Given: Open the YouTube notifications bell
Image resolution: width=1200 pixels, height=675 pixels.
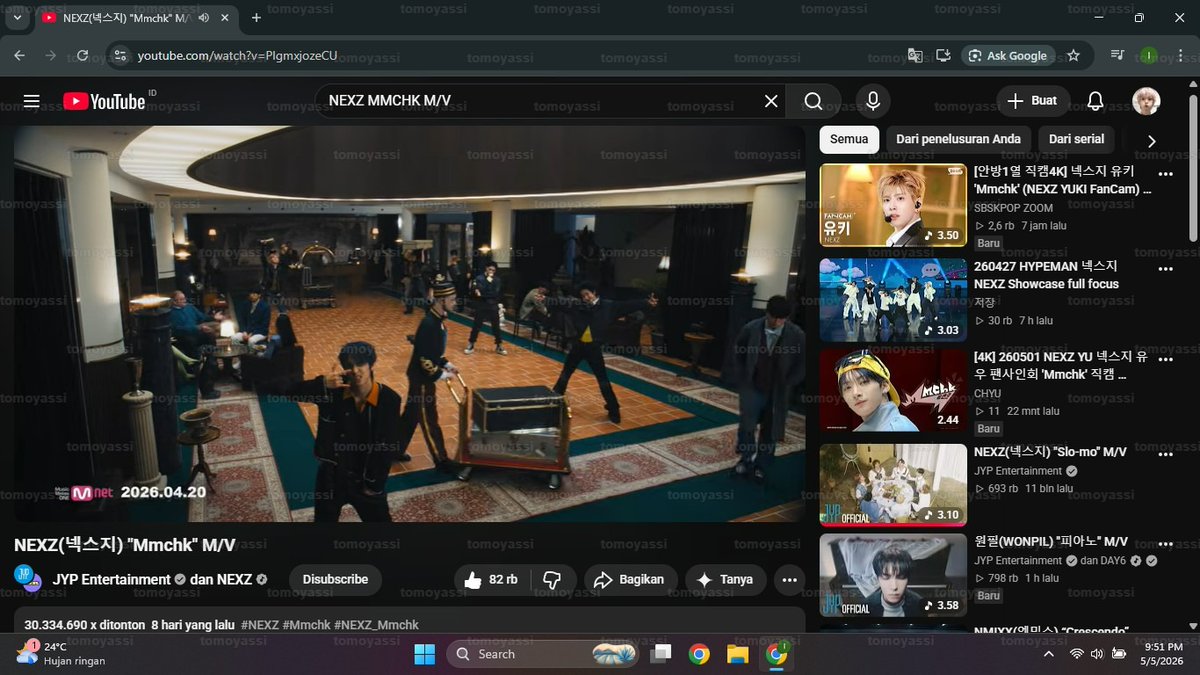Looking at the screenshot, I should 1096,101.
